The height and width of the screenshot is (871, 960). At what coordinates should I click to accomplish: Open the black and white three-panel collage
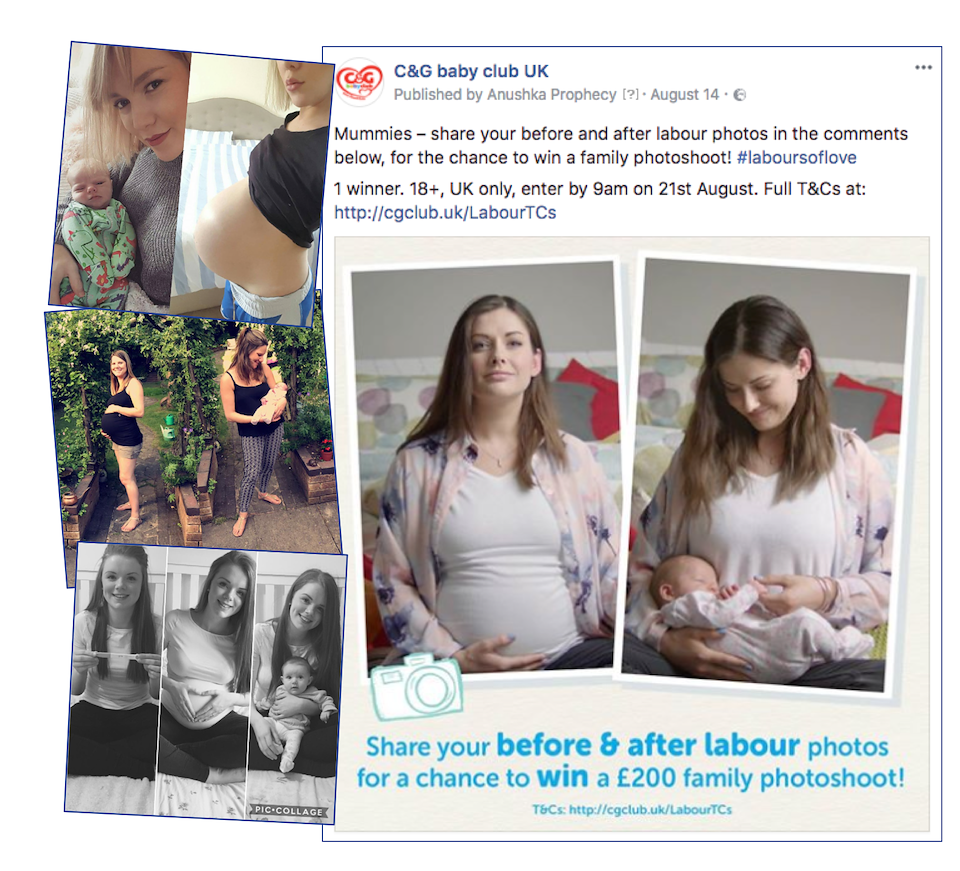coord(205,682)
